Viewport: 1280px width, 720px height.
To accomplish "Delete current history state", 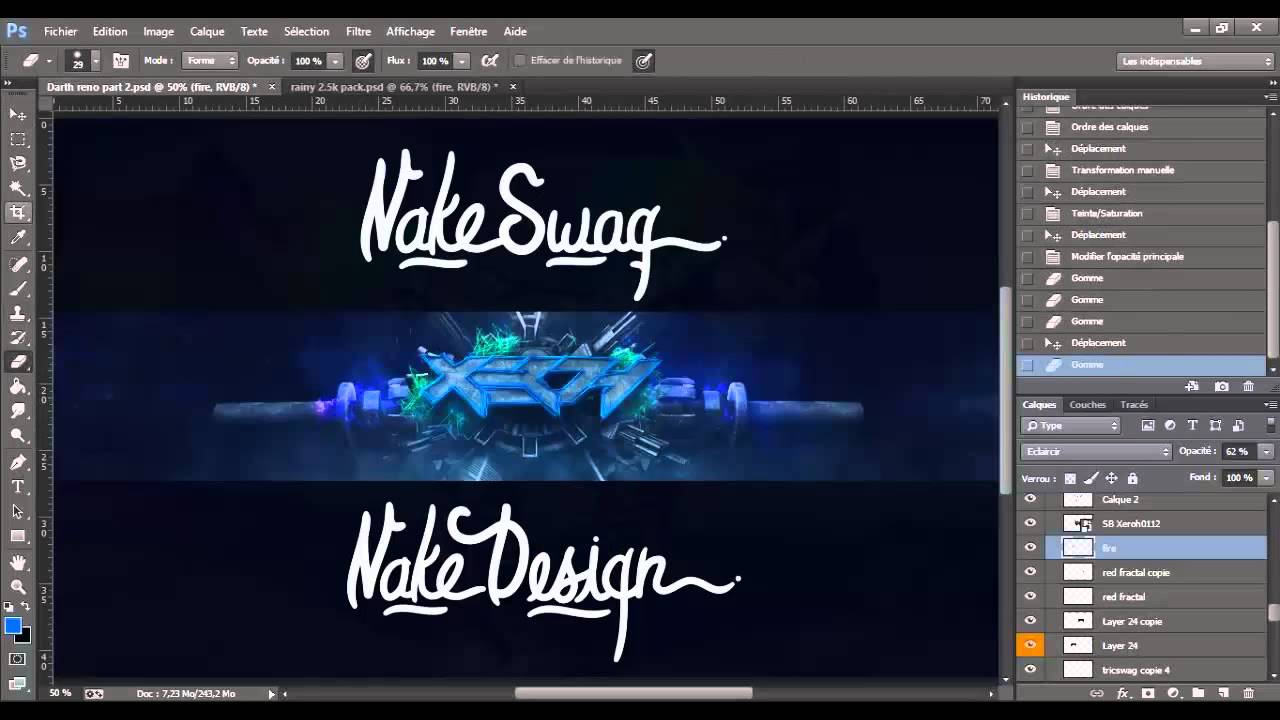I will tap(1248, 386).
